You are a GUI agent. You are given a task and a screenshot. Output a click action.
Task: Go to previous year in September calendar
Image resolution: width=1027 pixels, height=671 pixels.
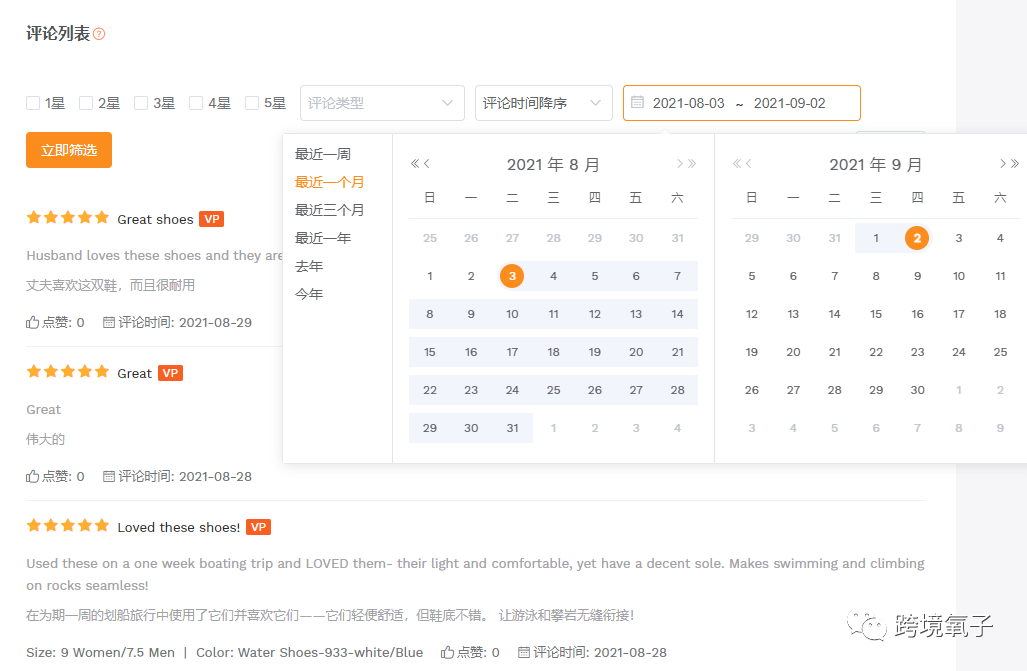[736, 164]
